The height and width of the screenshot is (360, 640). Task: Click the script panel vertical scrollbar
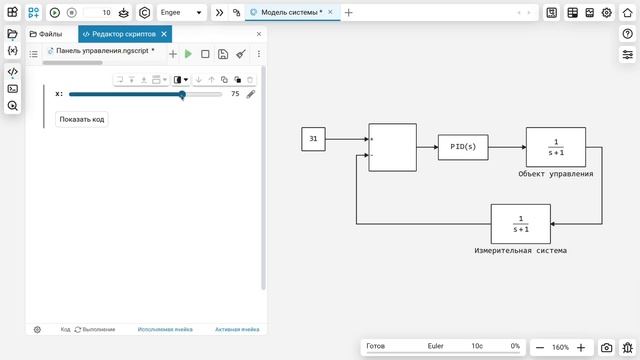[x=263, y=178]
